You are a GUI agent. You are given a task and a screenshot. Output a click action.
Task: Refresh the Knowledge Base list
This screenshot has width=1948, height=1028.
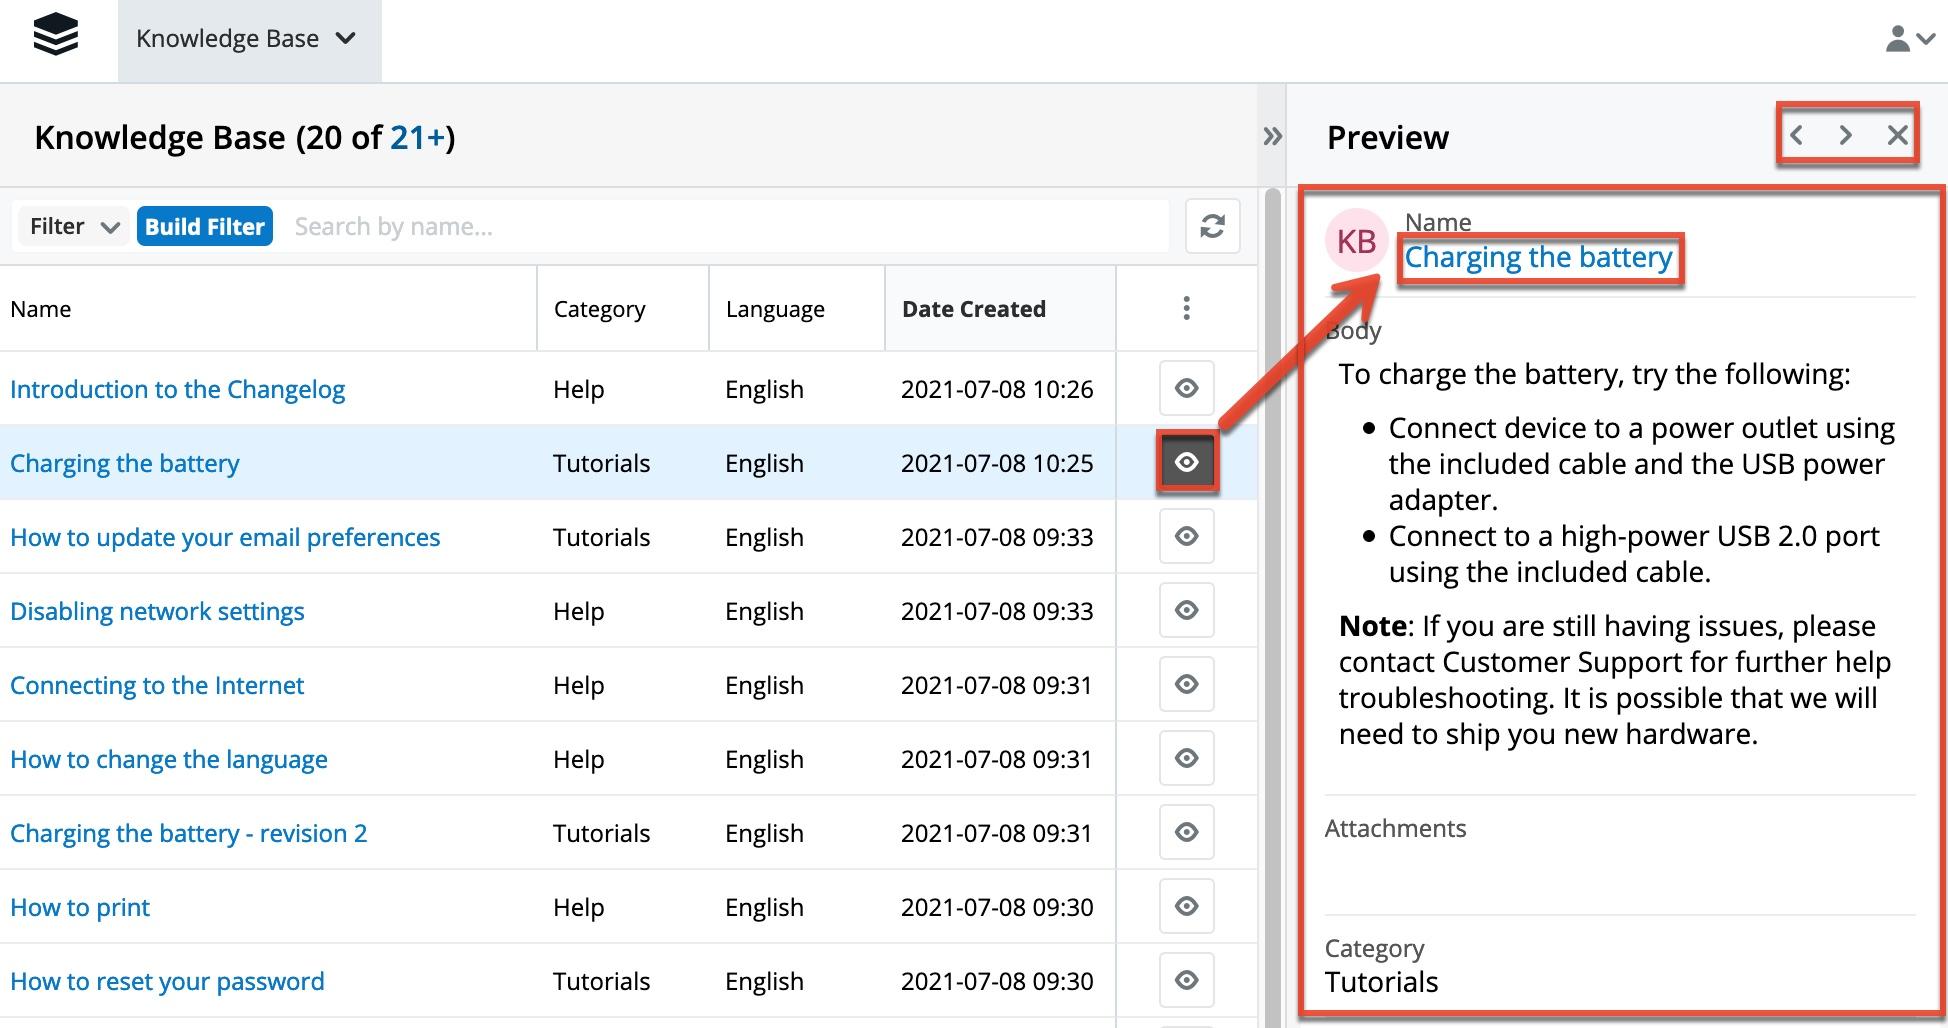click(x=1212, y=226)
